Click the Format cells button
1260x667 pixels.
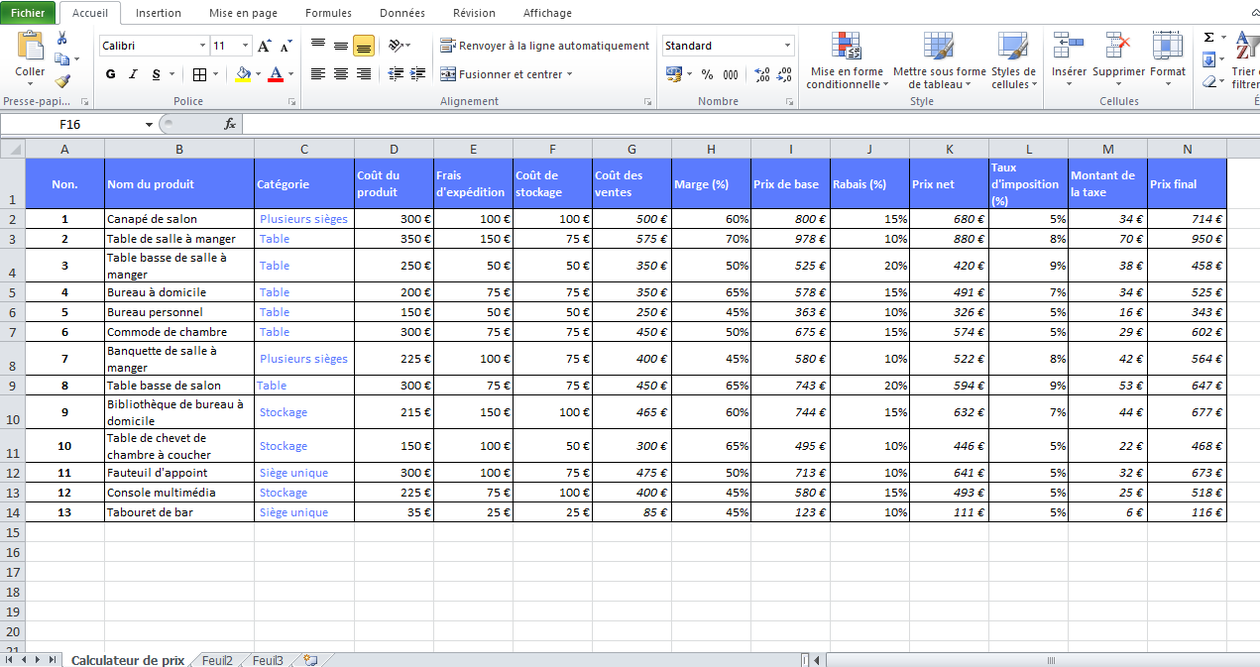pyautogui.click(x=1167, y=60)
